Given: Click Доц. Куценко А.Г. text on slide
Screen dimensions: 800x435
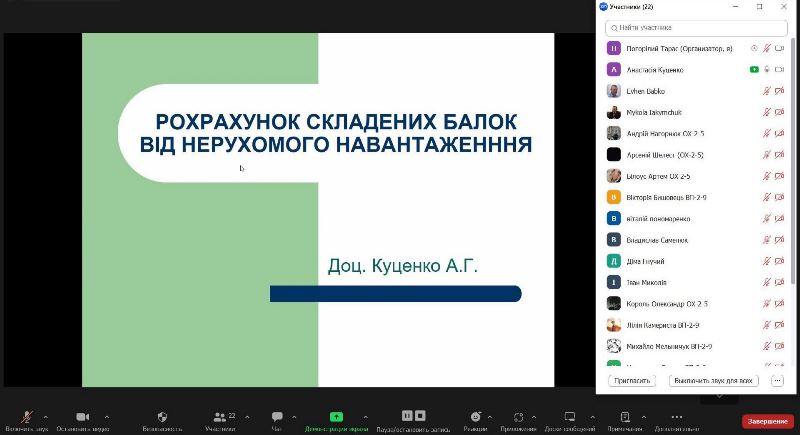Looking at the screenshot, I should 403,266.
